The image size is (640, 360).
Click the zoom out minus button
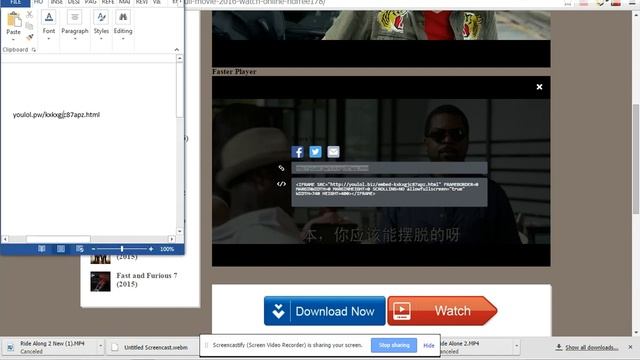93,249
